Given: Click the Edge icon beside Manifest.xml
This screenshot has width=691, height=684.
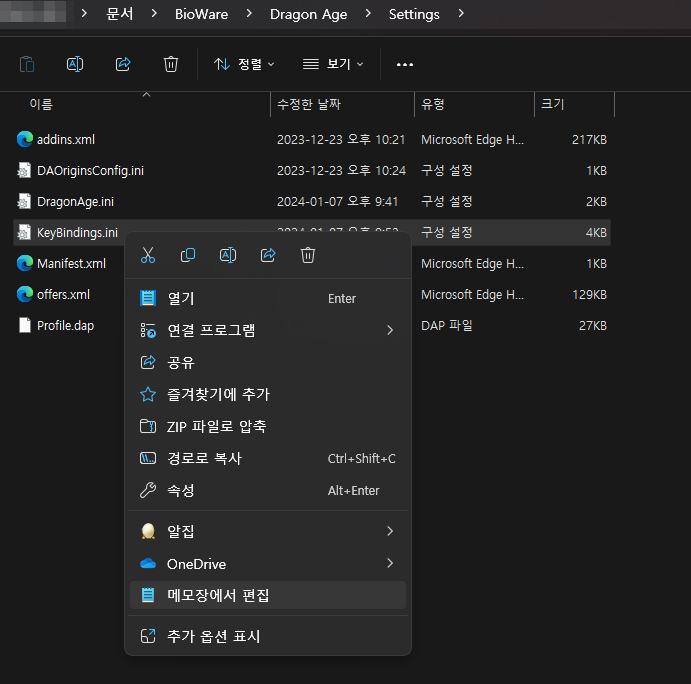Looking at the screenshot, I should (x=25, y=263).
